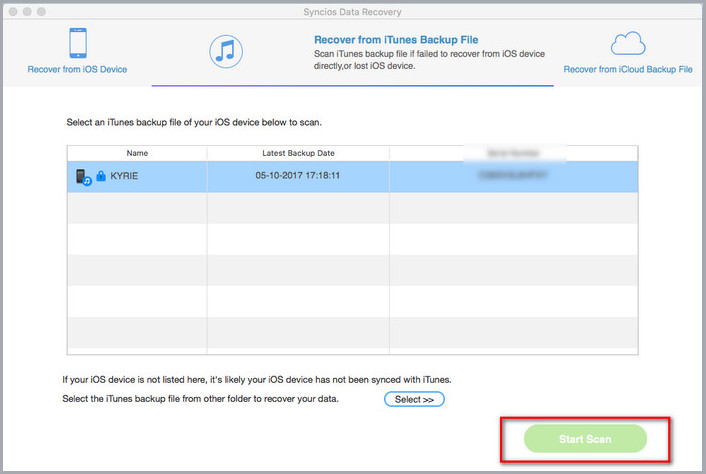Screen dimensions: 706x474
Task: Click the iCloud cloud icon
Action: [x=628, y=44]
